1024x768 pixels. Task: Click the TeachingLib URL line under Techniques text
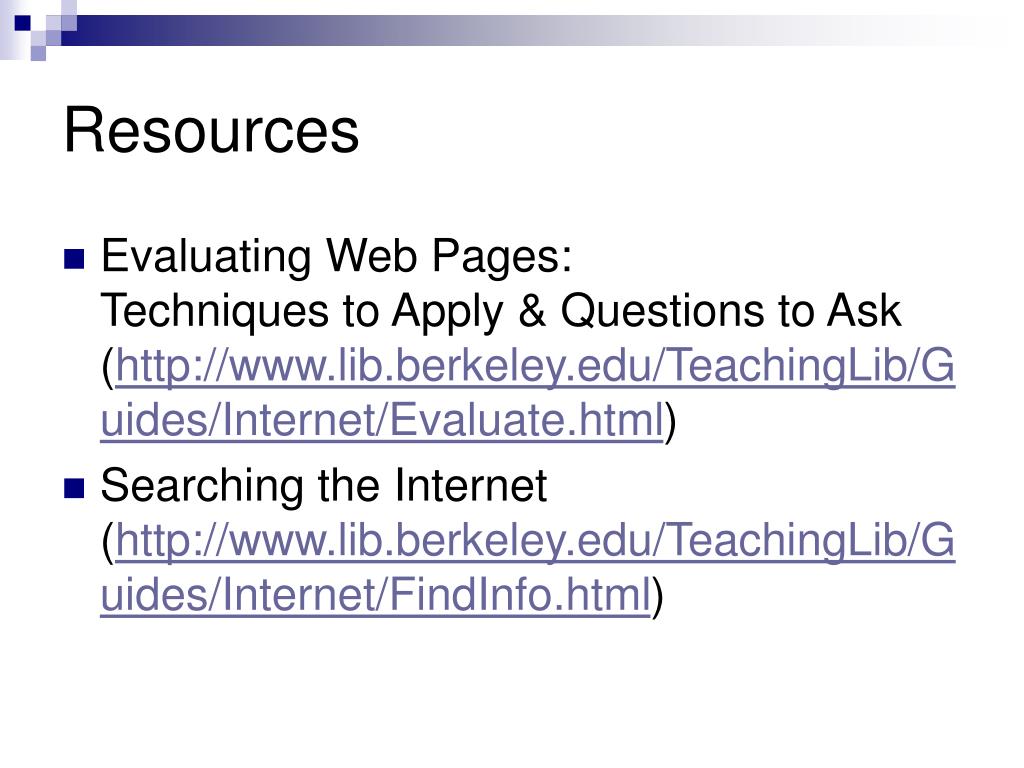pyautogui.click(x=535, y=365)
